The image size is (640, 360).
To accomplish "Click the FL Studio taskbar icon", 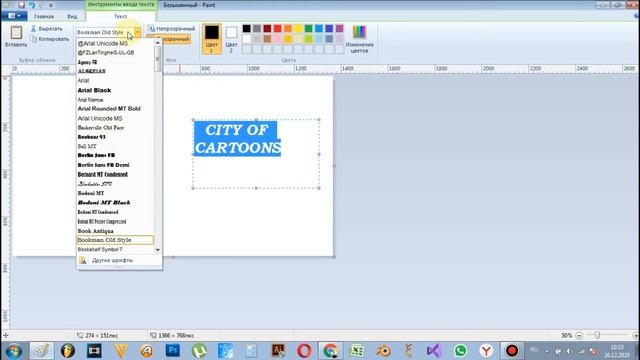I will coord(68,351).
